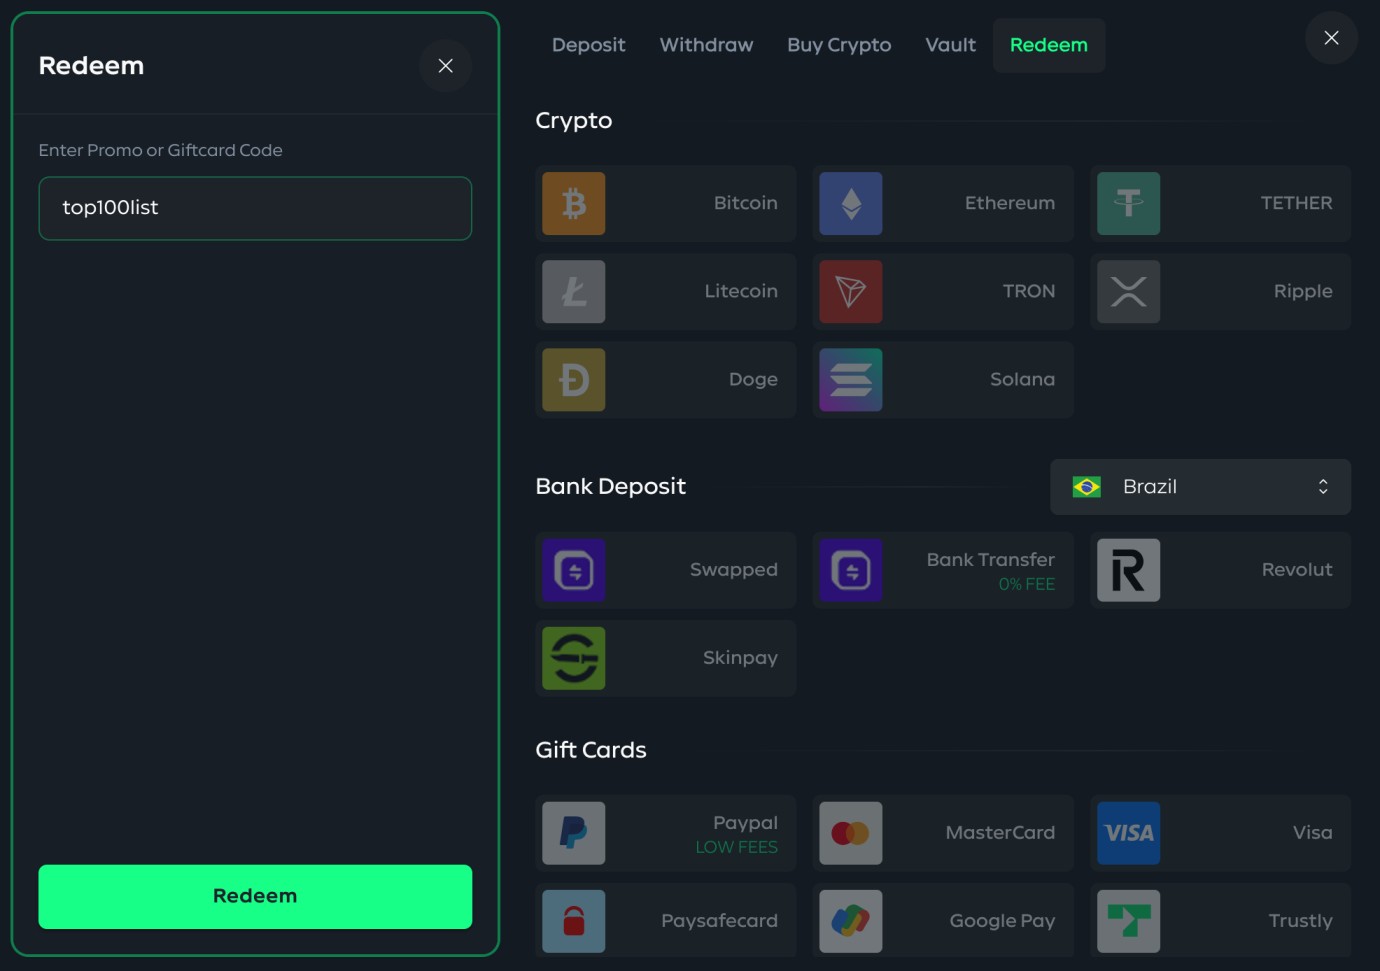This screenshot has height=971, width=1380.
Task: Select Bank Transfer label text
Action: click(x=990, y=560)
